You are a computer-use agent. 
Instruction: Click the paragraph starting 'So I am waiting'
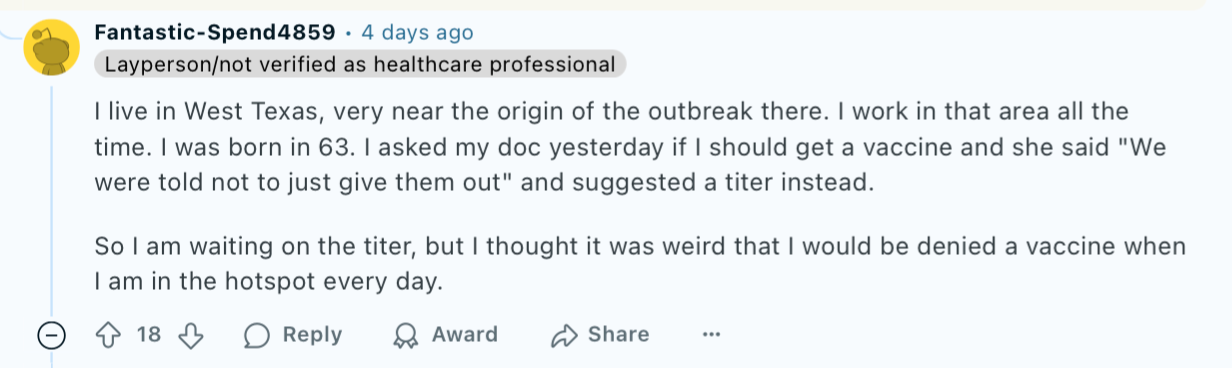[638, 264]
